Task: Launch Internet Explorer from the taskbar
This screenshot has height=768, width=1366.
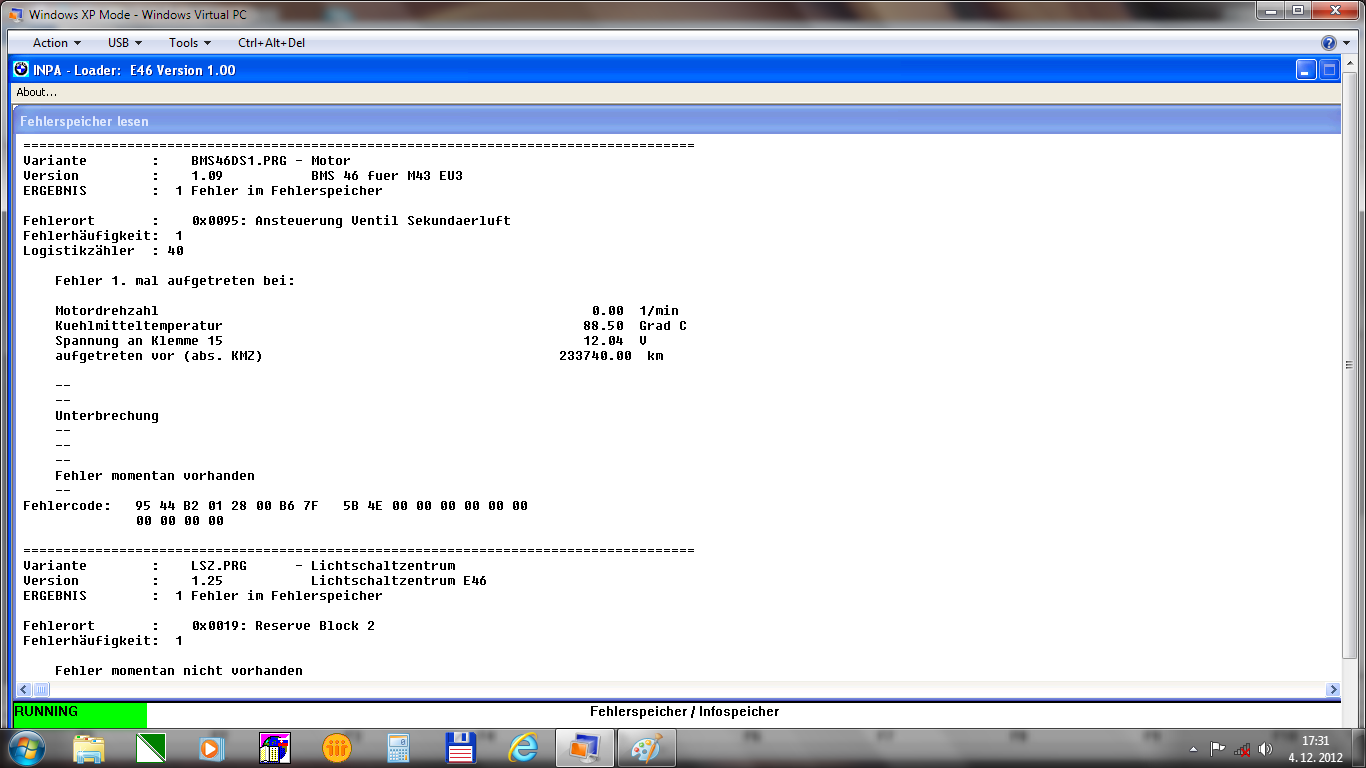Action: [523, 747]
